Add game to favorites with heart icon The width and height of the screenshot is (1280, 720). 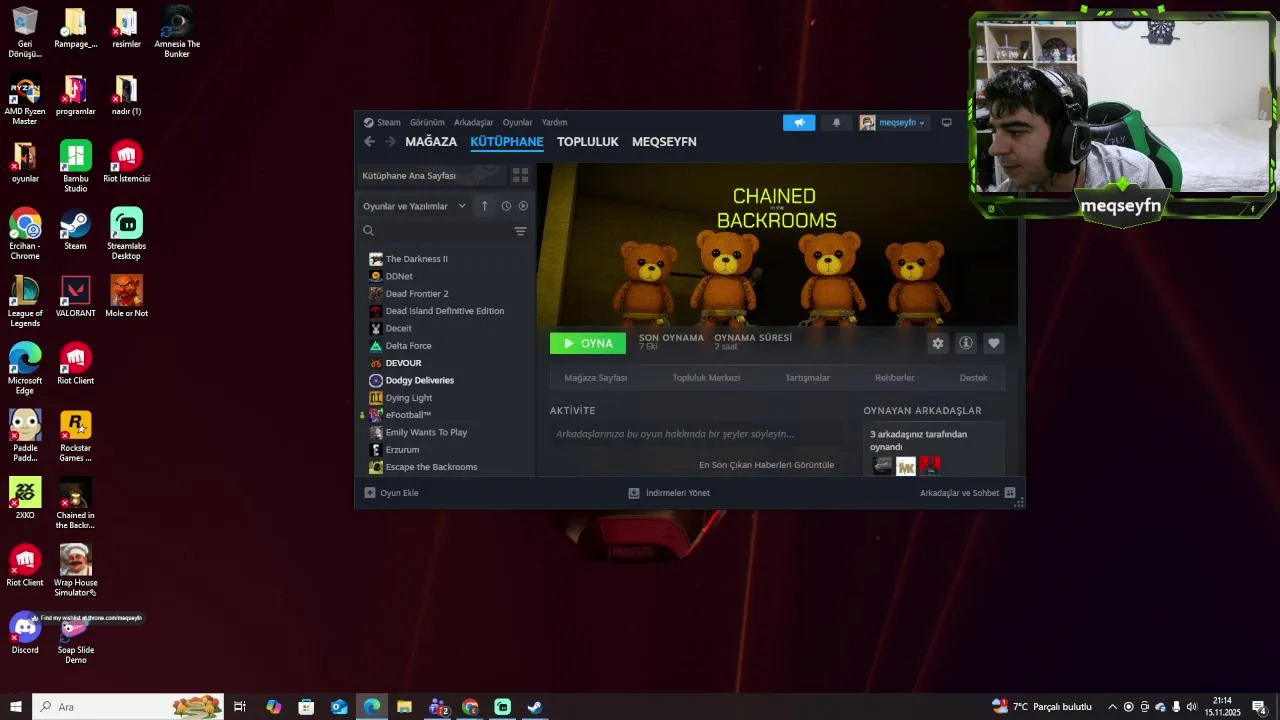click(x=994, y=343)
